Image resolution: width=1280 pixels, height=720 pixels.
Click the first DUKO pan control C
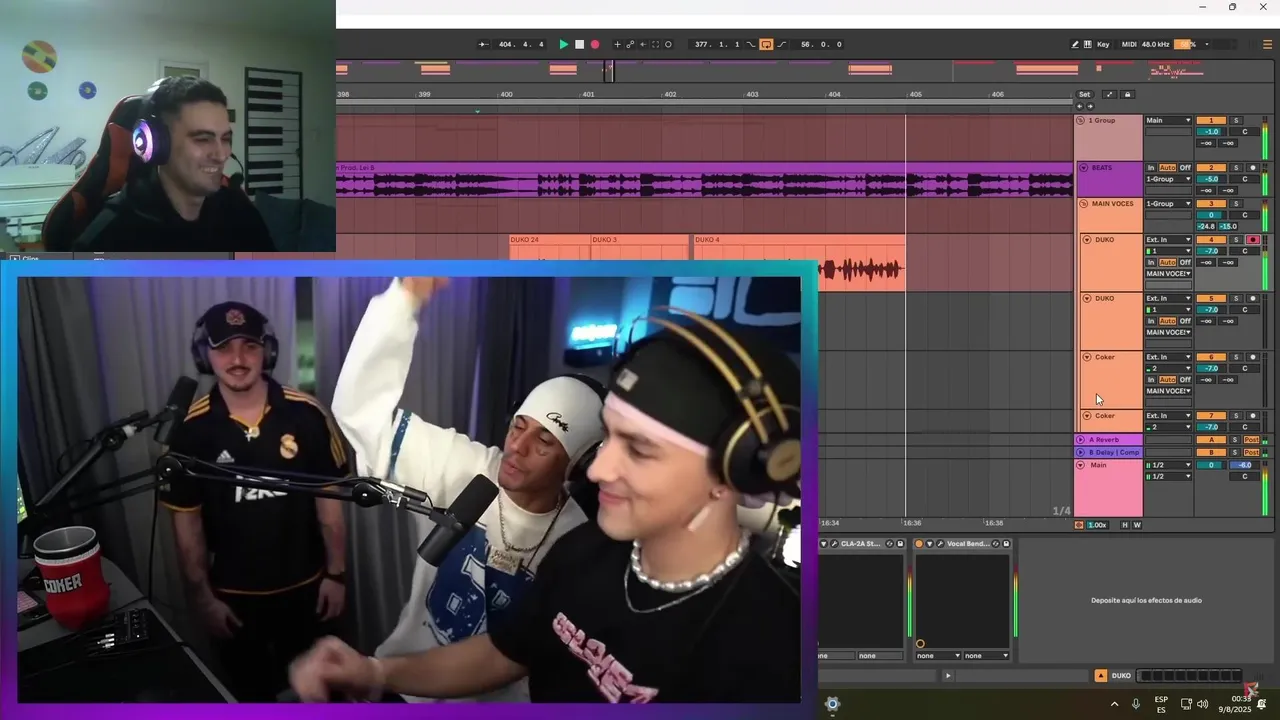coord(1245,251)
